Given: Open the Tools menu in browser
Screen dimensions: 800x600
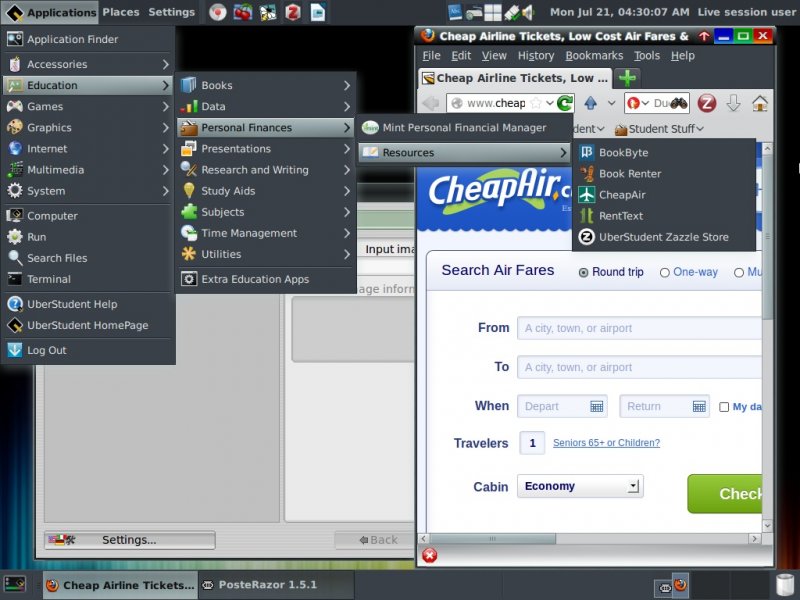Looking at the screenshot, I should point(647,56).
